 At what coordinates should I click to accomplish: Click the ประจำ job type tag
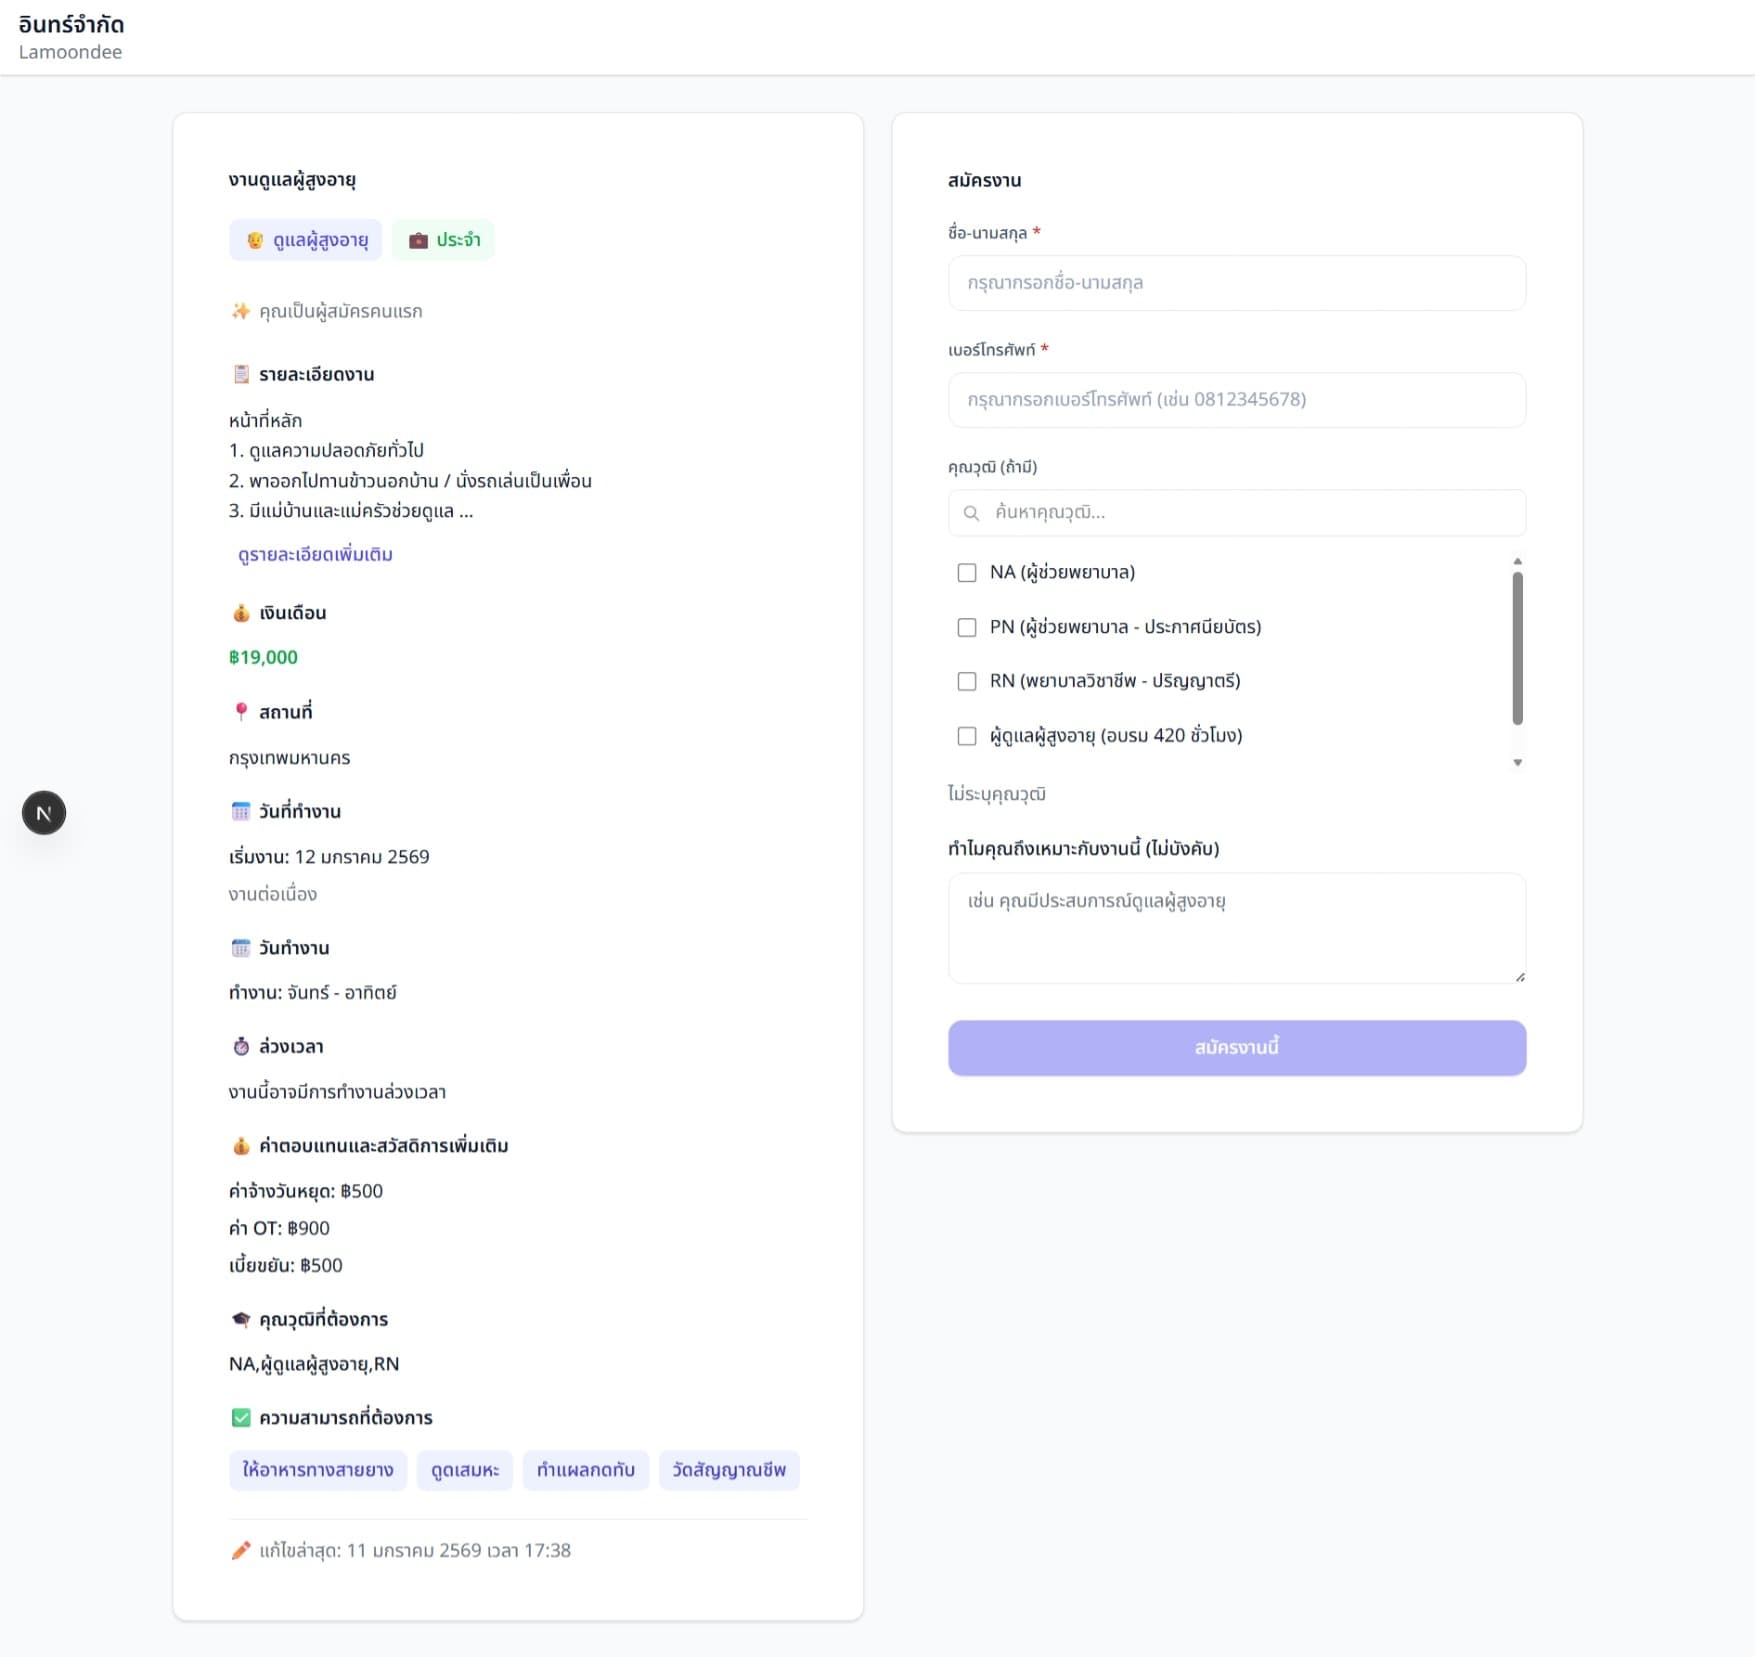tap(443, 240)
